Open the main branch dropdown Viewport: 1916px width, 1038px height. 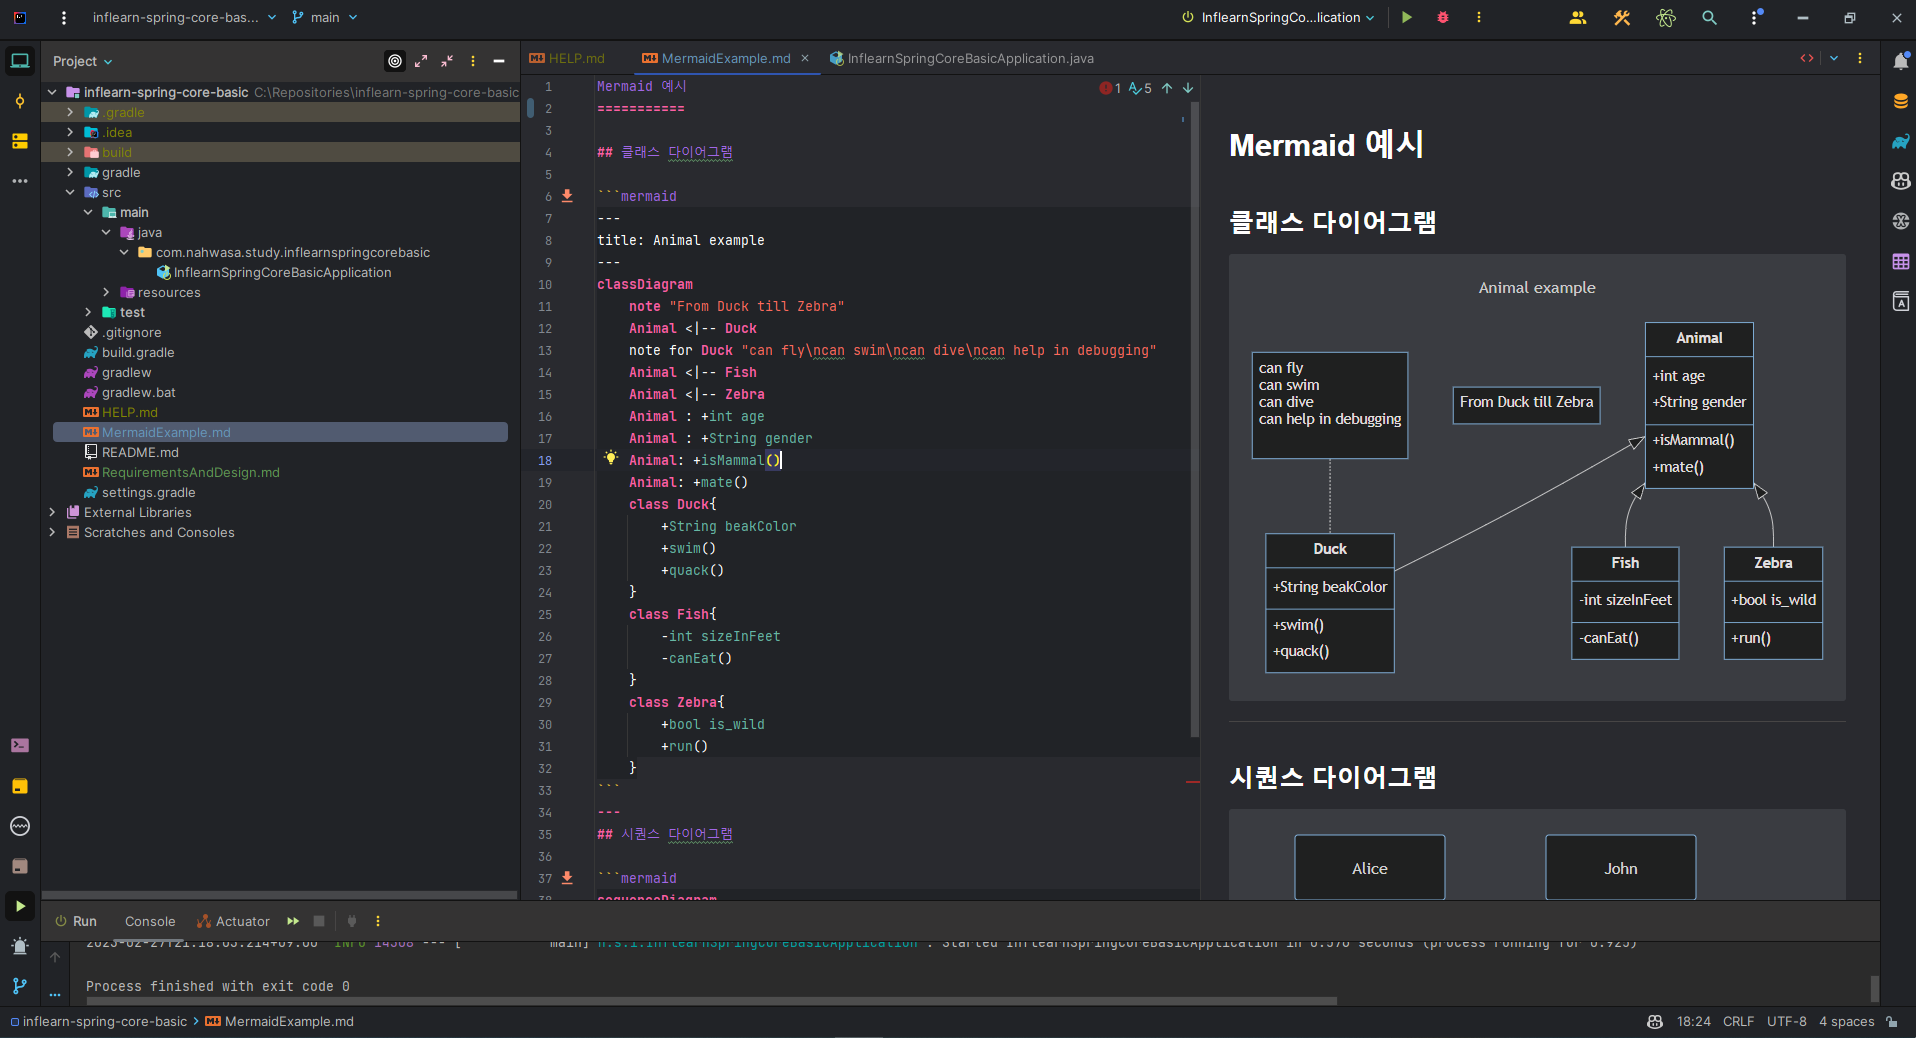pos(324,17)
